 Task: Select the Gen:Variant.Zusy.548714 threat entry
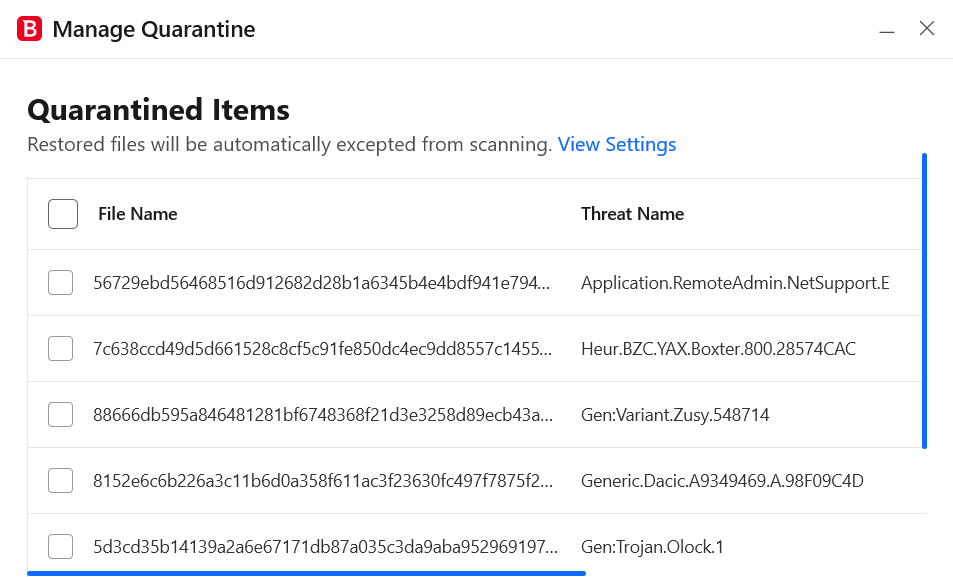[675, 415]
